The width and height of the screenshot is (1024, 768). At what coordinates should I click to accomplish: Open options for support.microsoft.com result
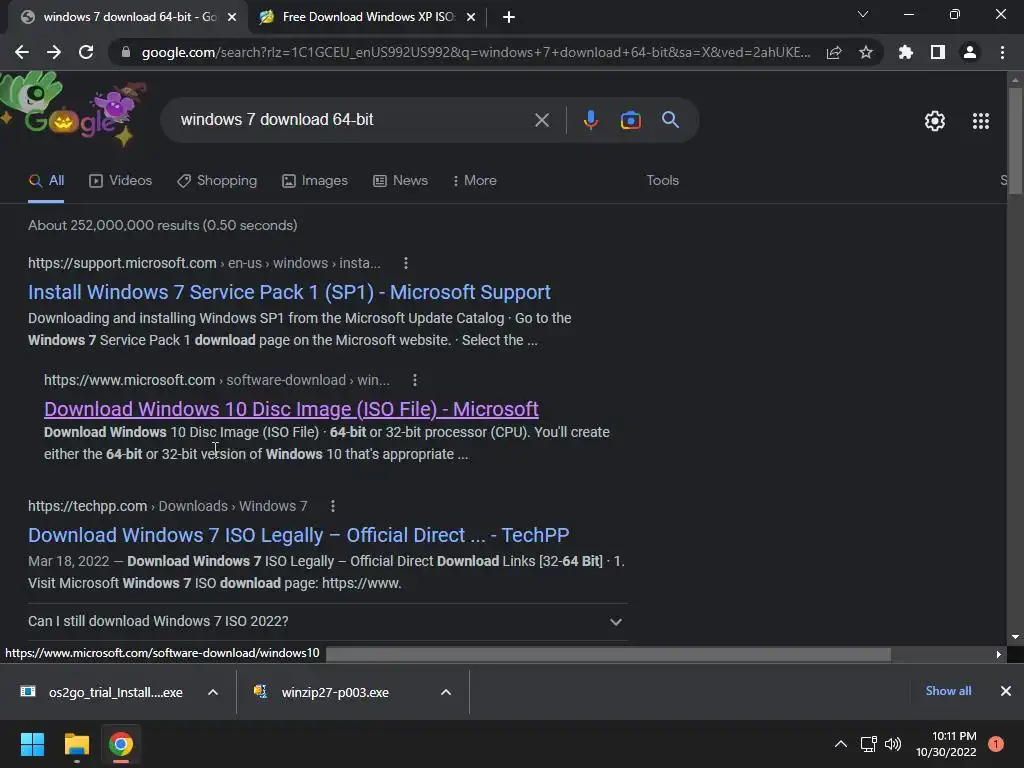click(406, 263)
